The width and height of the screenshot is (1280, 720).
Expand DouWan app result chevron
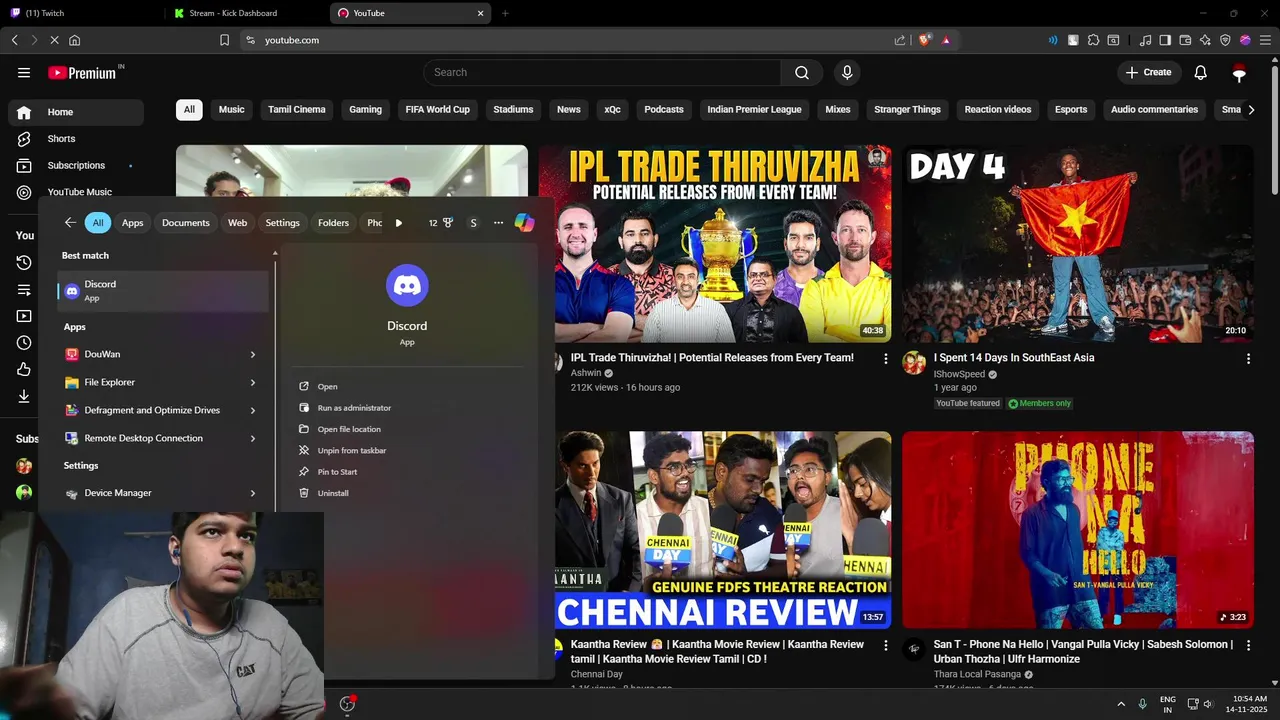pos(253,354)
